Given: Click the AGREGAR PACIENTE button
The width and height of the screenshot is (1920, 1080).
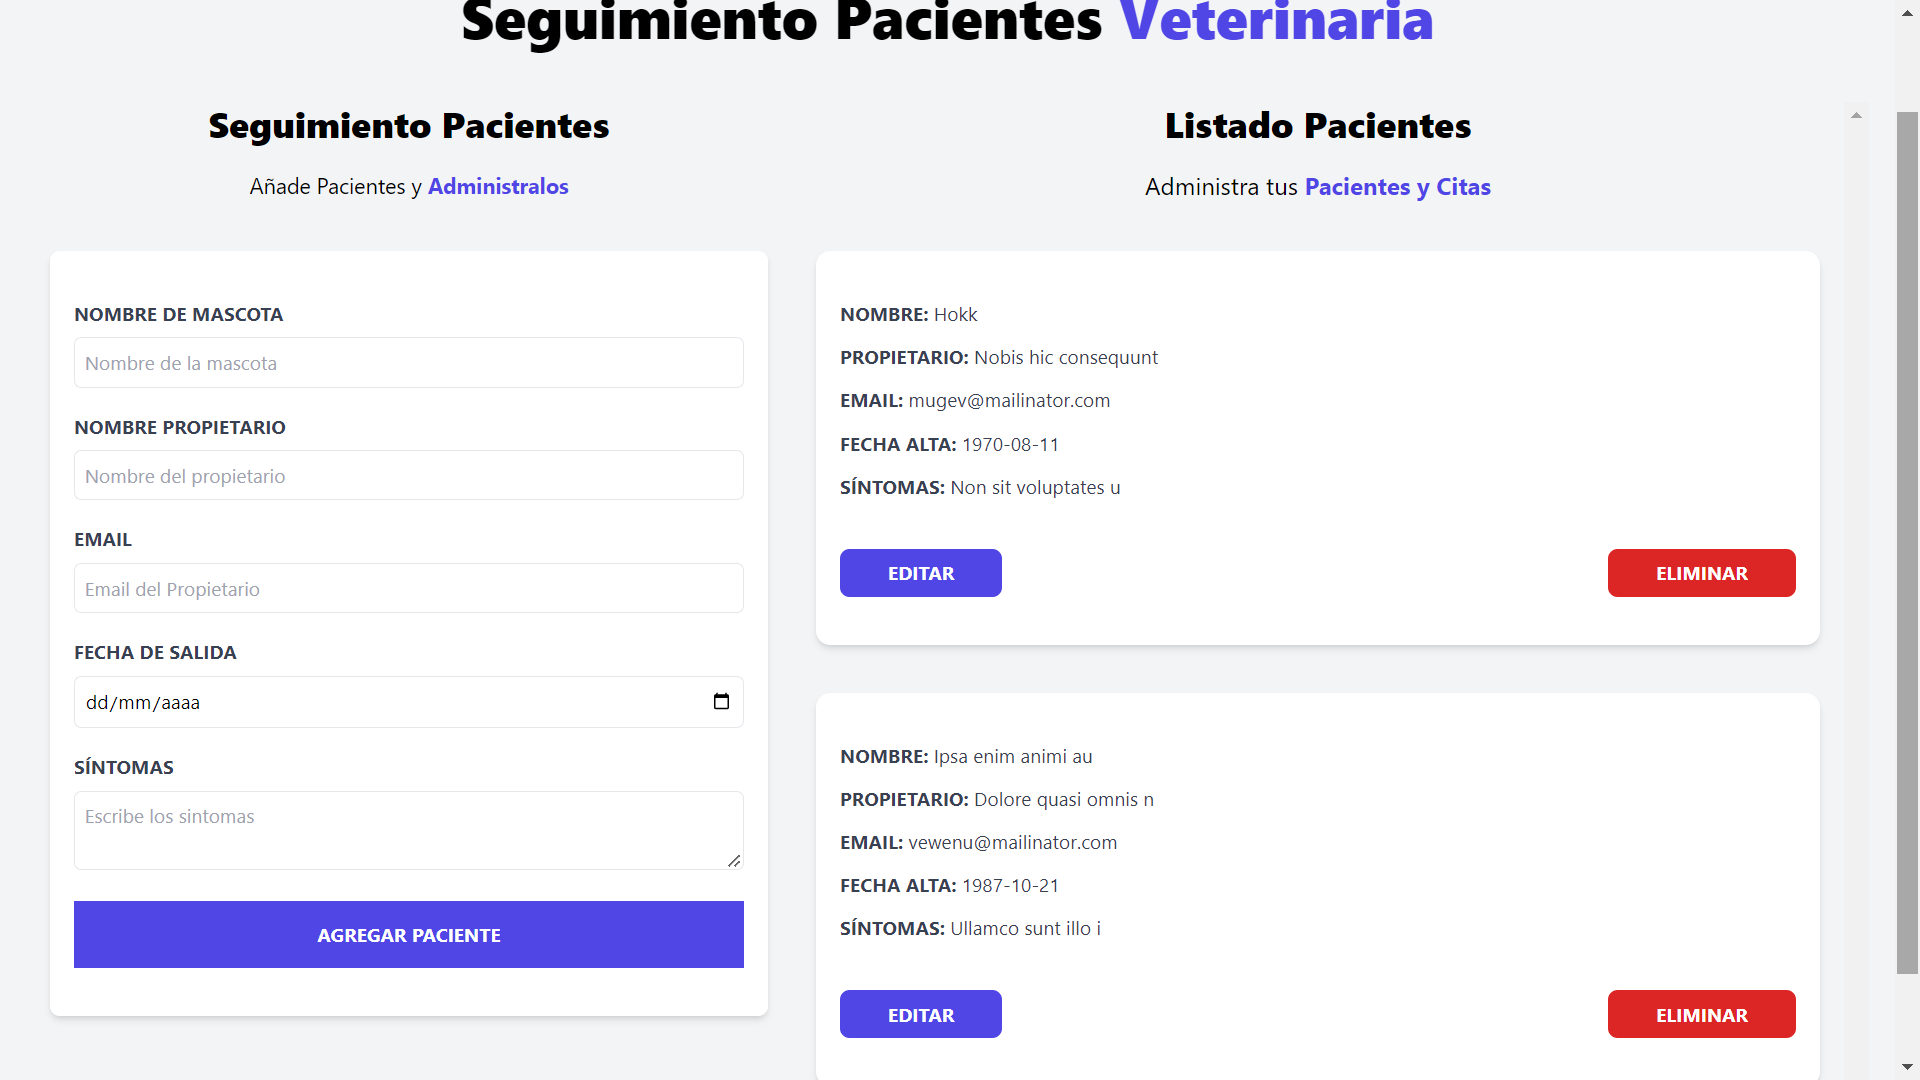Looking at the screenshot, I should pyautogui.click(x=408, y=934).
